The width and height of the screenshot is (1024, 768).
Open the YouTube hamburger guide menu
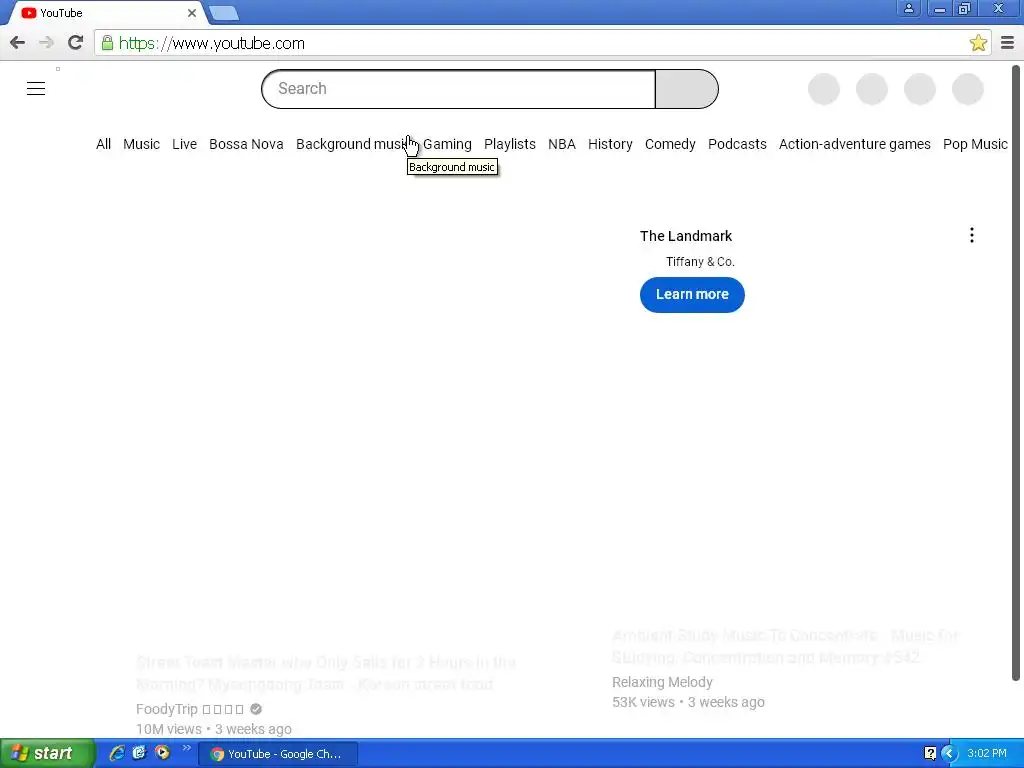36,89
